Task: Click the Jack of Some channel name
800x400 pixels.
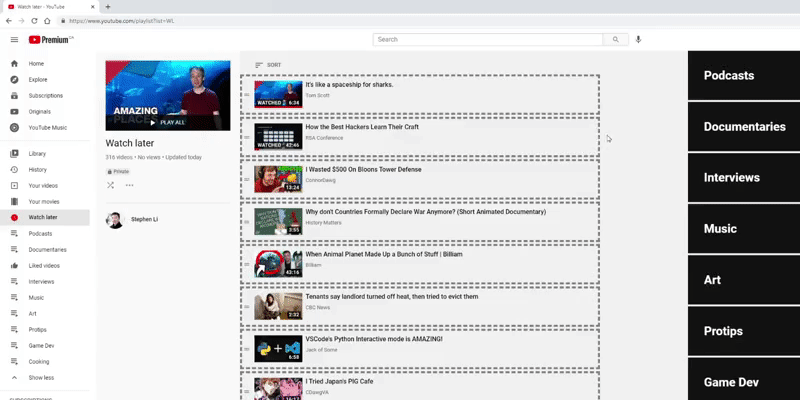Action: click(x=321, y=350)
